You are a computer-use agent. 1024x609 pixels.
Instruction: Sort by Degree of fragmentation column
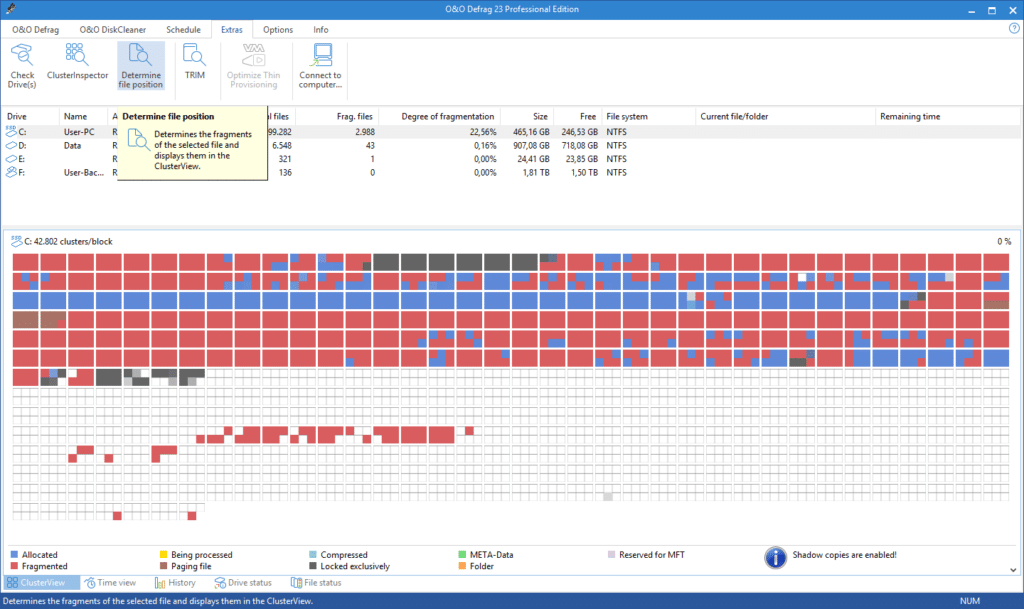[x=447, y=117]
